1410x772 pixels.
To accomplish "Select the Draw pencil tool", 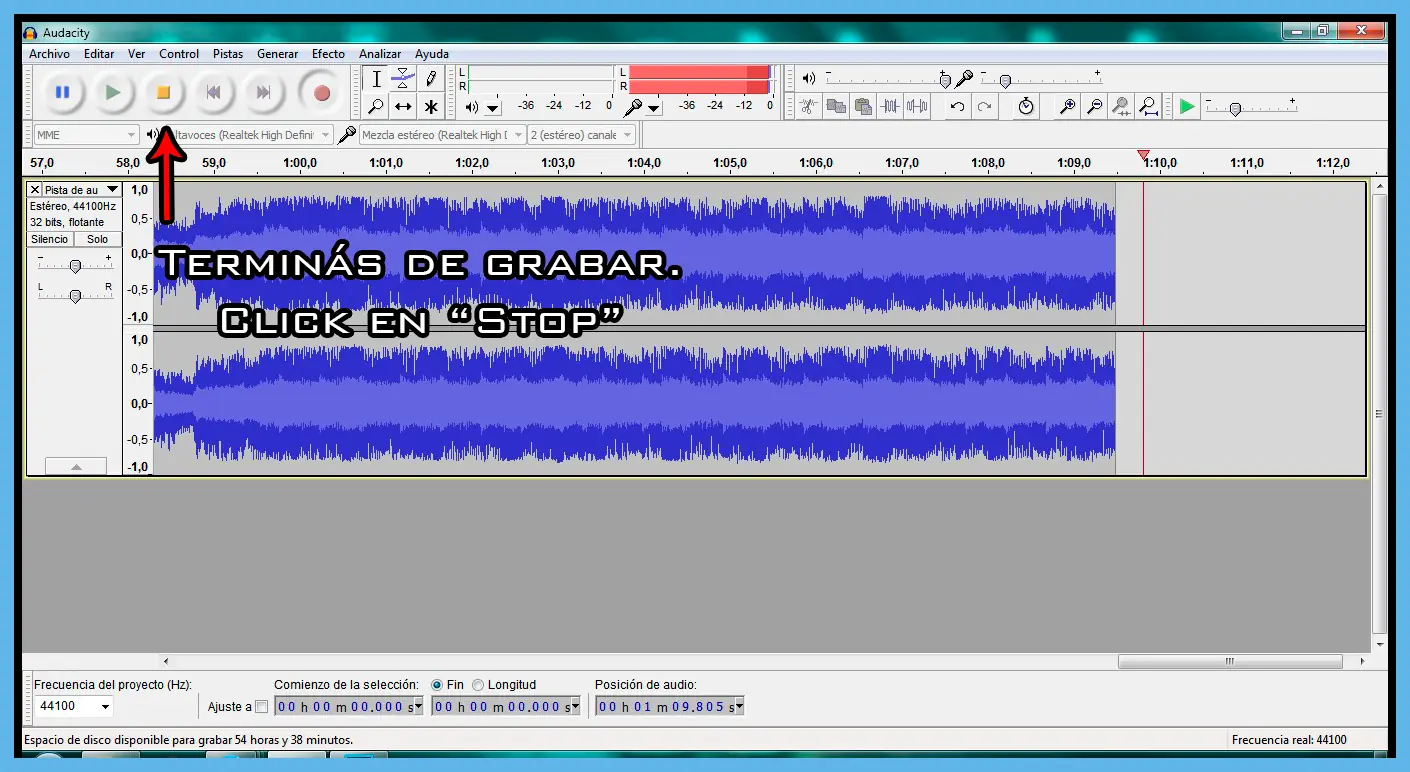I will coord(431,79).
